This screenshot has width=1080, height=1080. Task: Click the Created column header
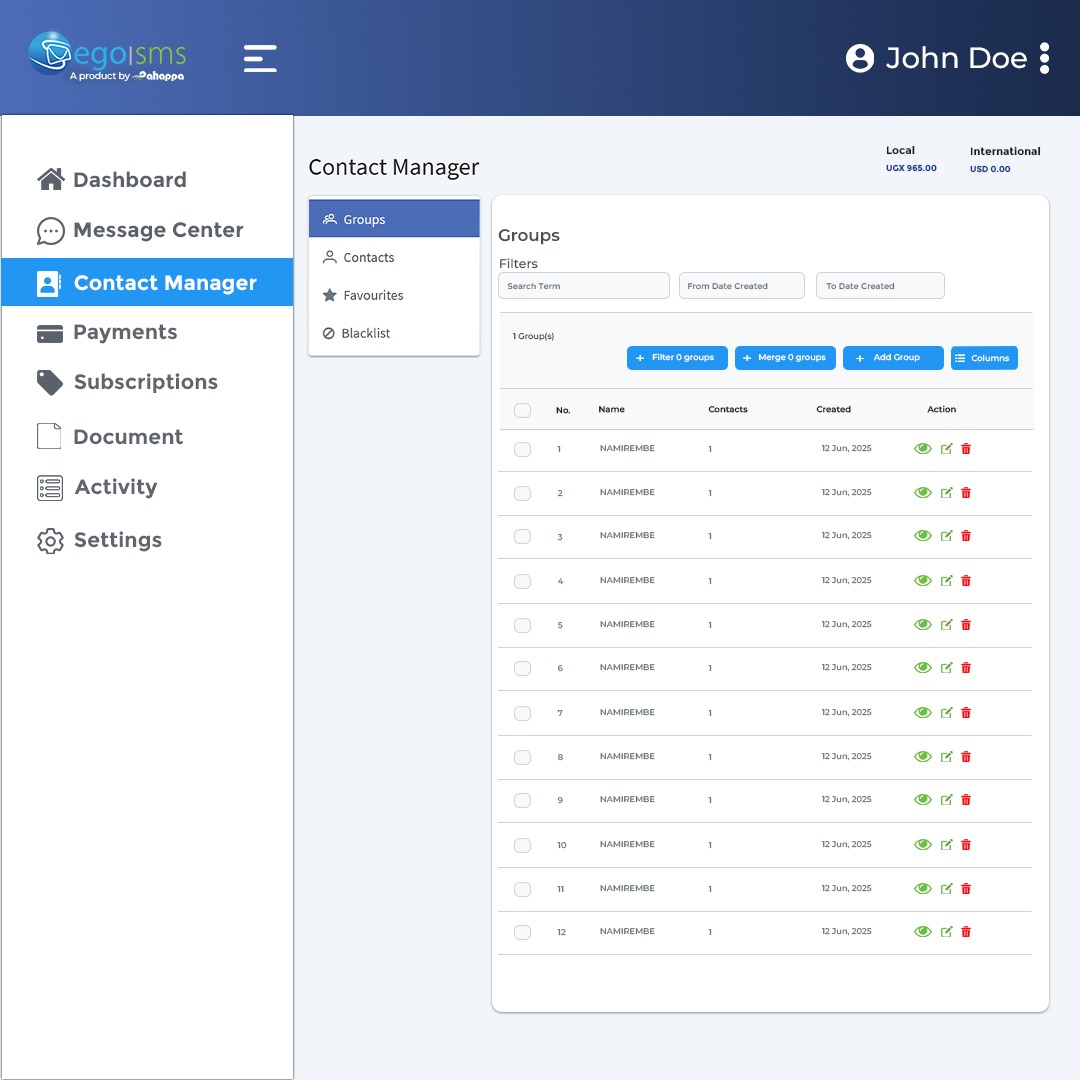833,409
